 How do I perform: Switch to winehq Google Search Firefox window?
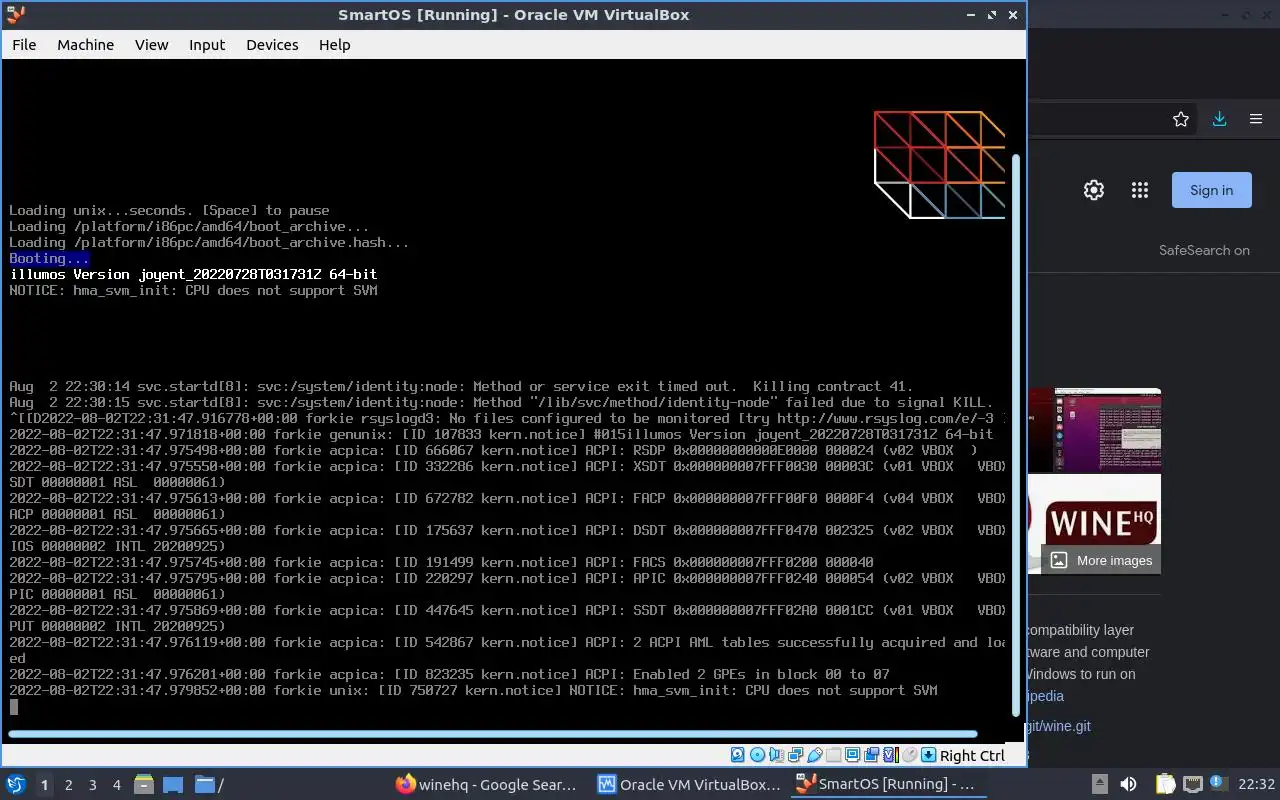[x=487, y=785]
